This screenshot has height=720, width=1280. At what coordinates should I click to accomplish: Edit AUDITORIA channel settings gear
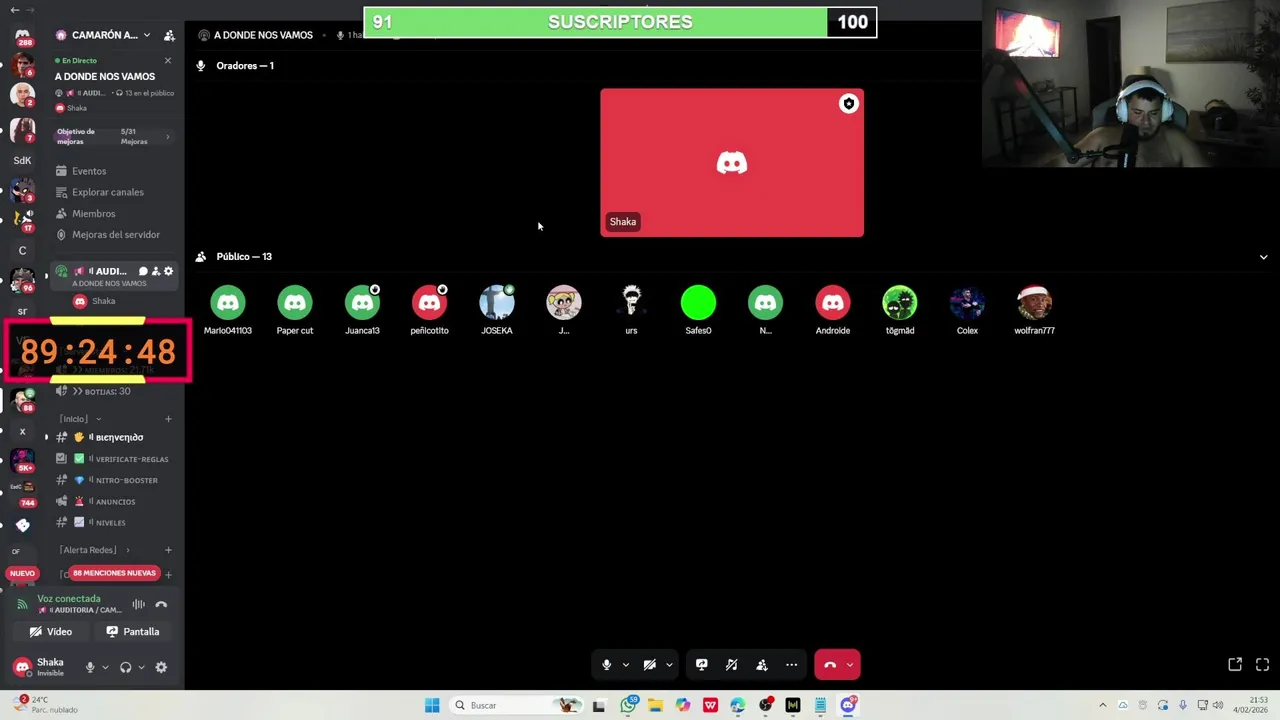pyautogui.click(x=168, y=271)
